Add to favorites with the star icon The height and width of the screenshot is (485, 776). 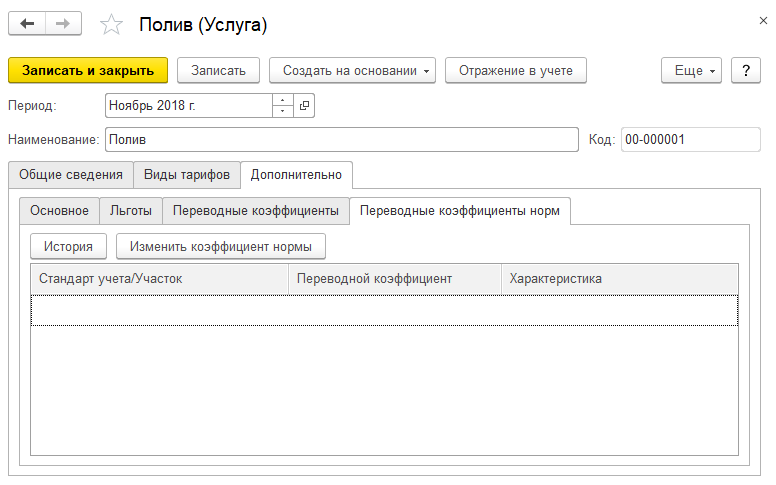pos(111,25)
